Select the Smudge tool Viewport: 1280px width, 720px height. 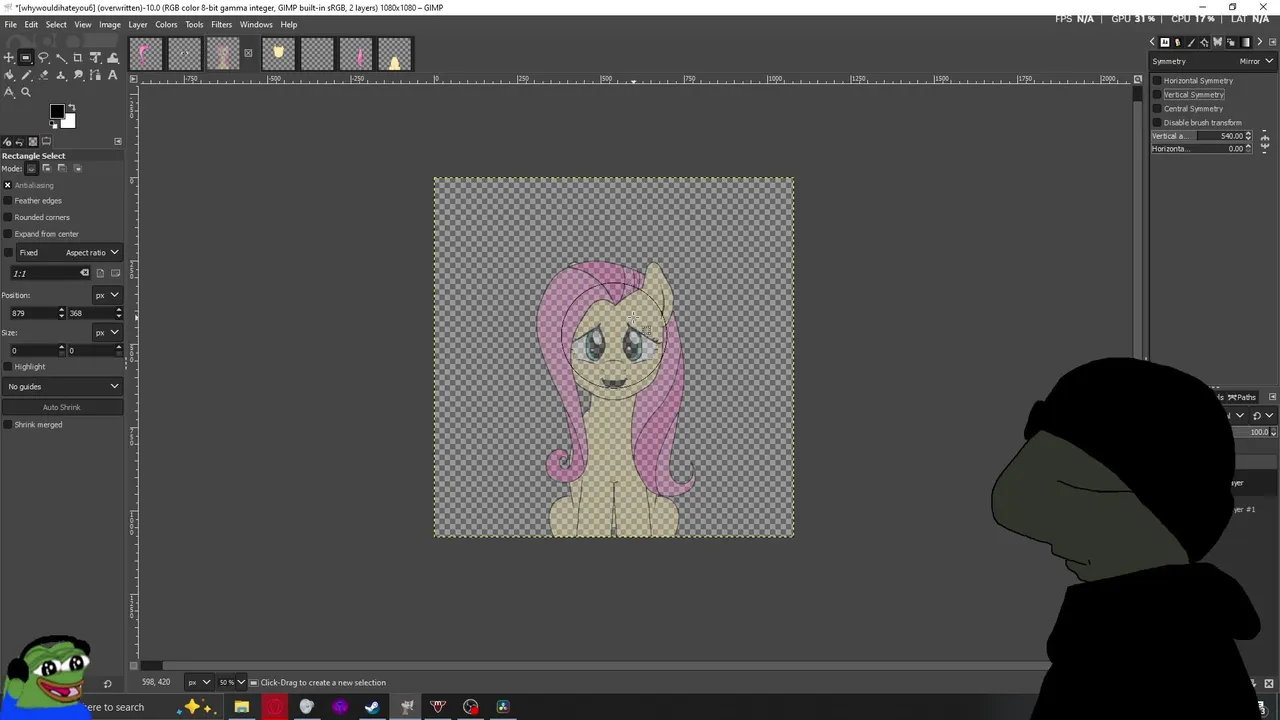pyautogui.click(x=78, y=75)
